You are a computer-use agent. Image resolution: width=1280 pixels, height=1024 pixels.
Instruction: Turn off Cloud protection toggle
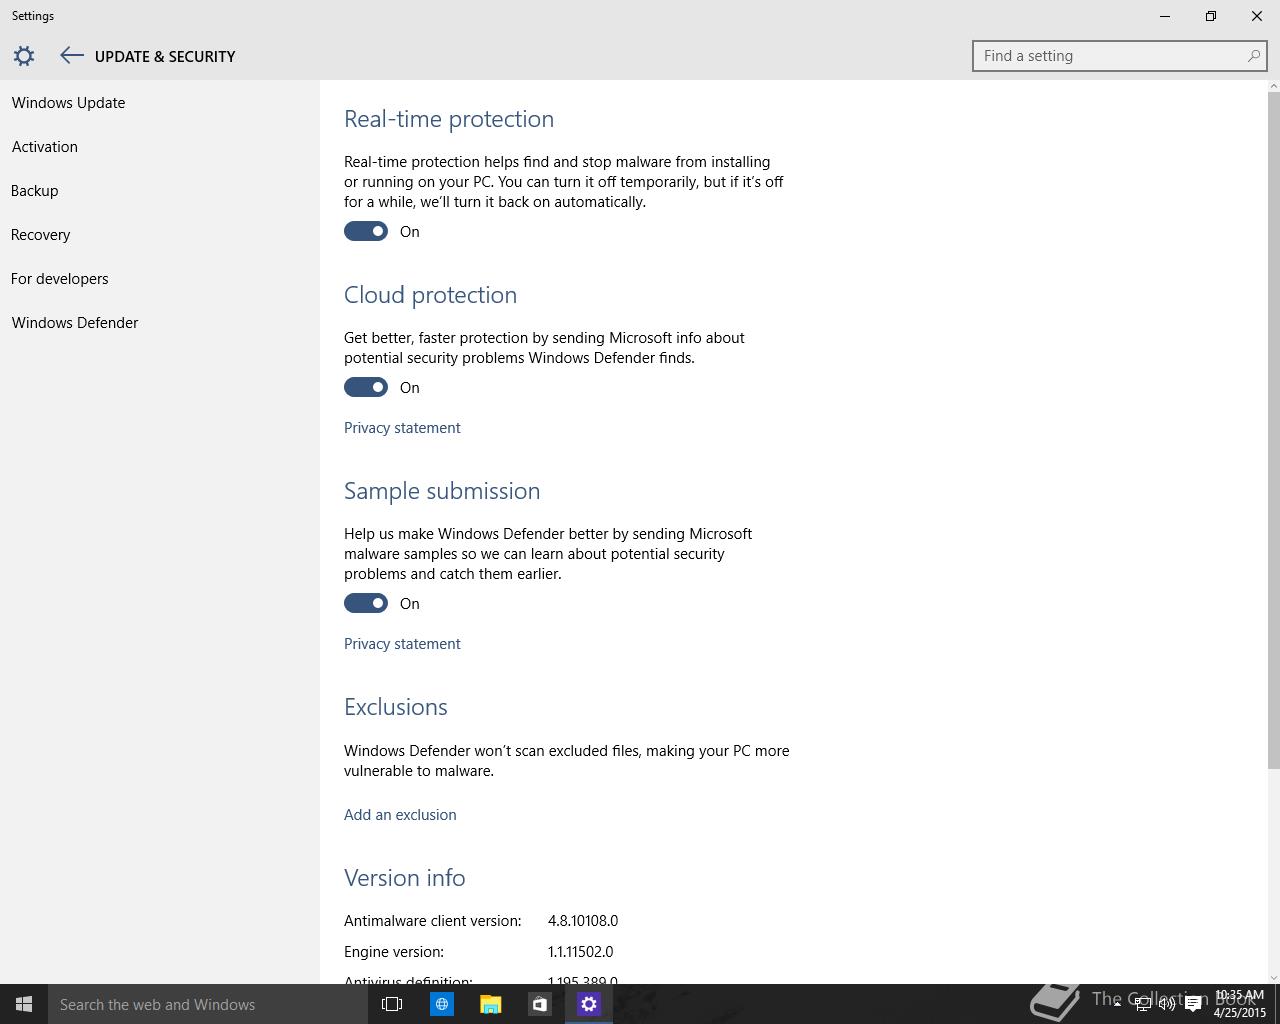366,387
